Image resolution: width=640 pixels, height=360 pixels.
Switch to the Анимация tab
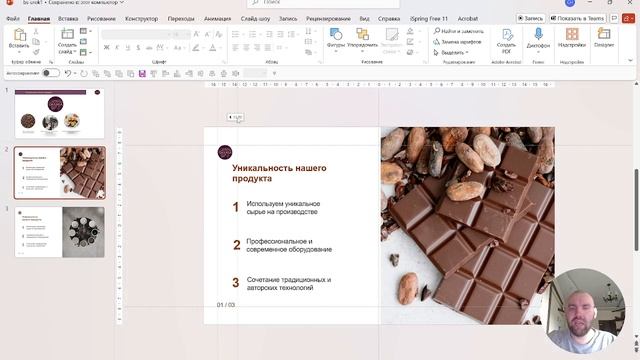point(218,19)
